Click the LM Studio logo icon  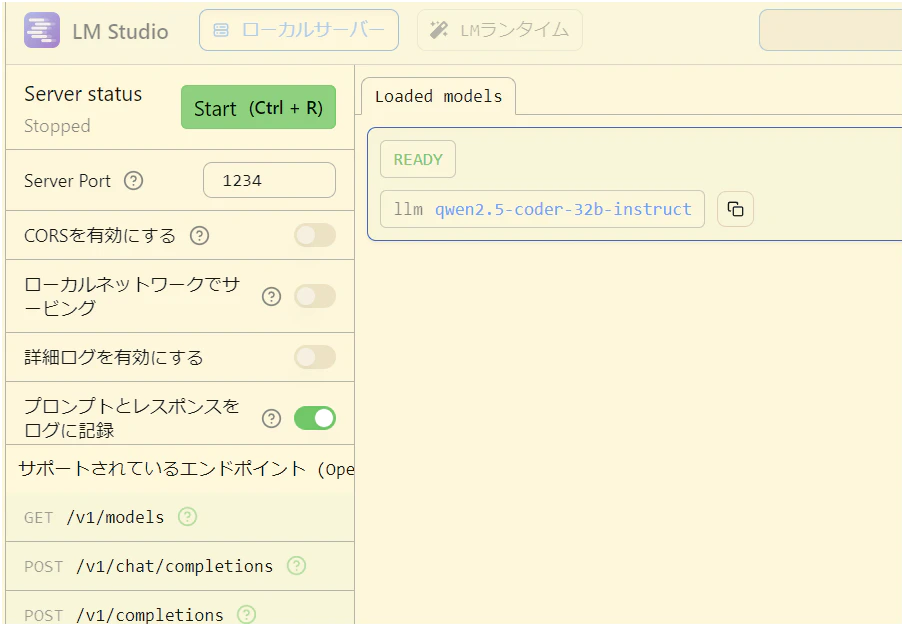pos(42,30)
